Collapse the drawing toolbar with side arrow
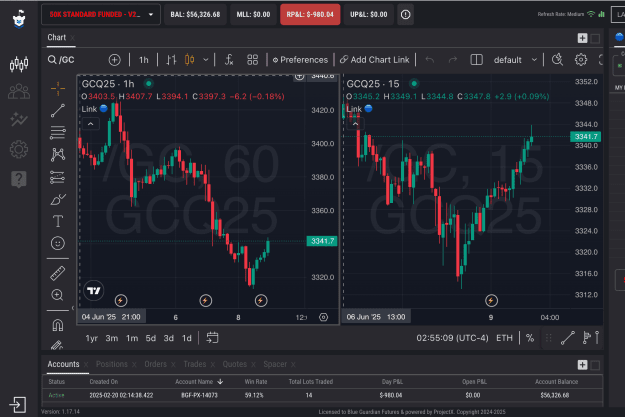 (73, 308)
